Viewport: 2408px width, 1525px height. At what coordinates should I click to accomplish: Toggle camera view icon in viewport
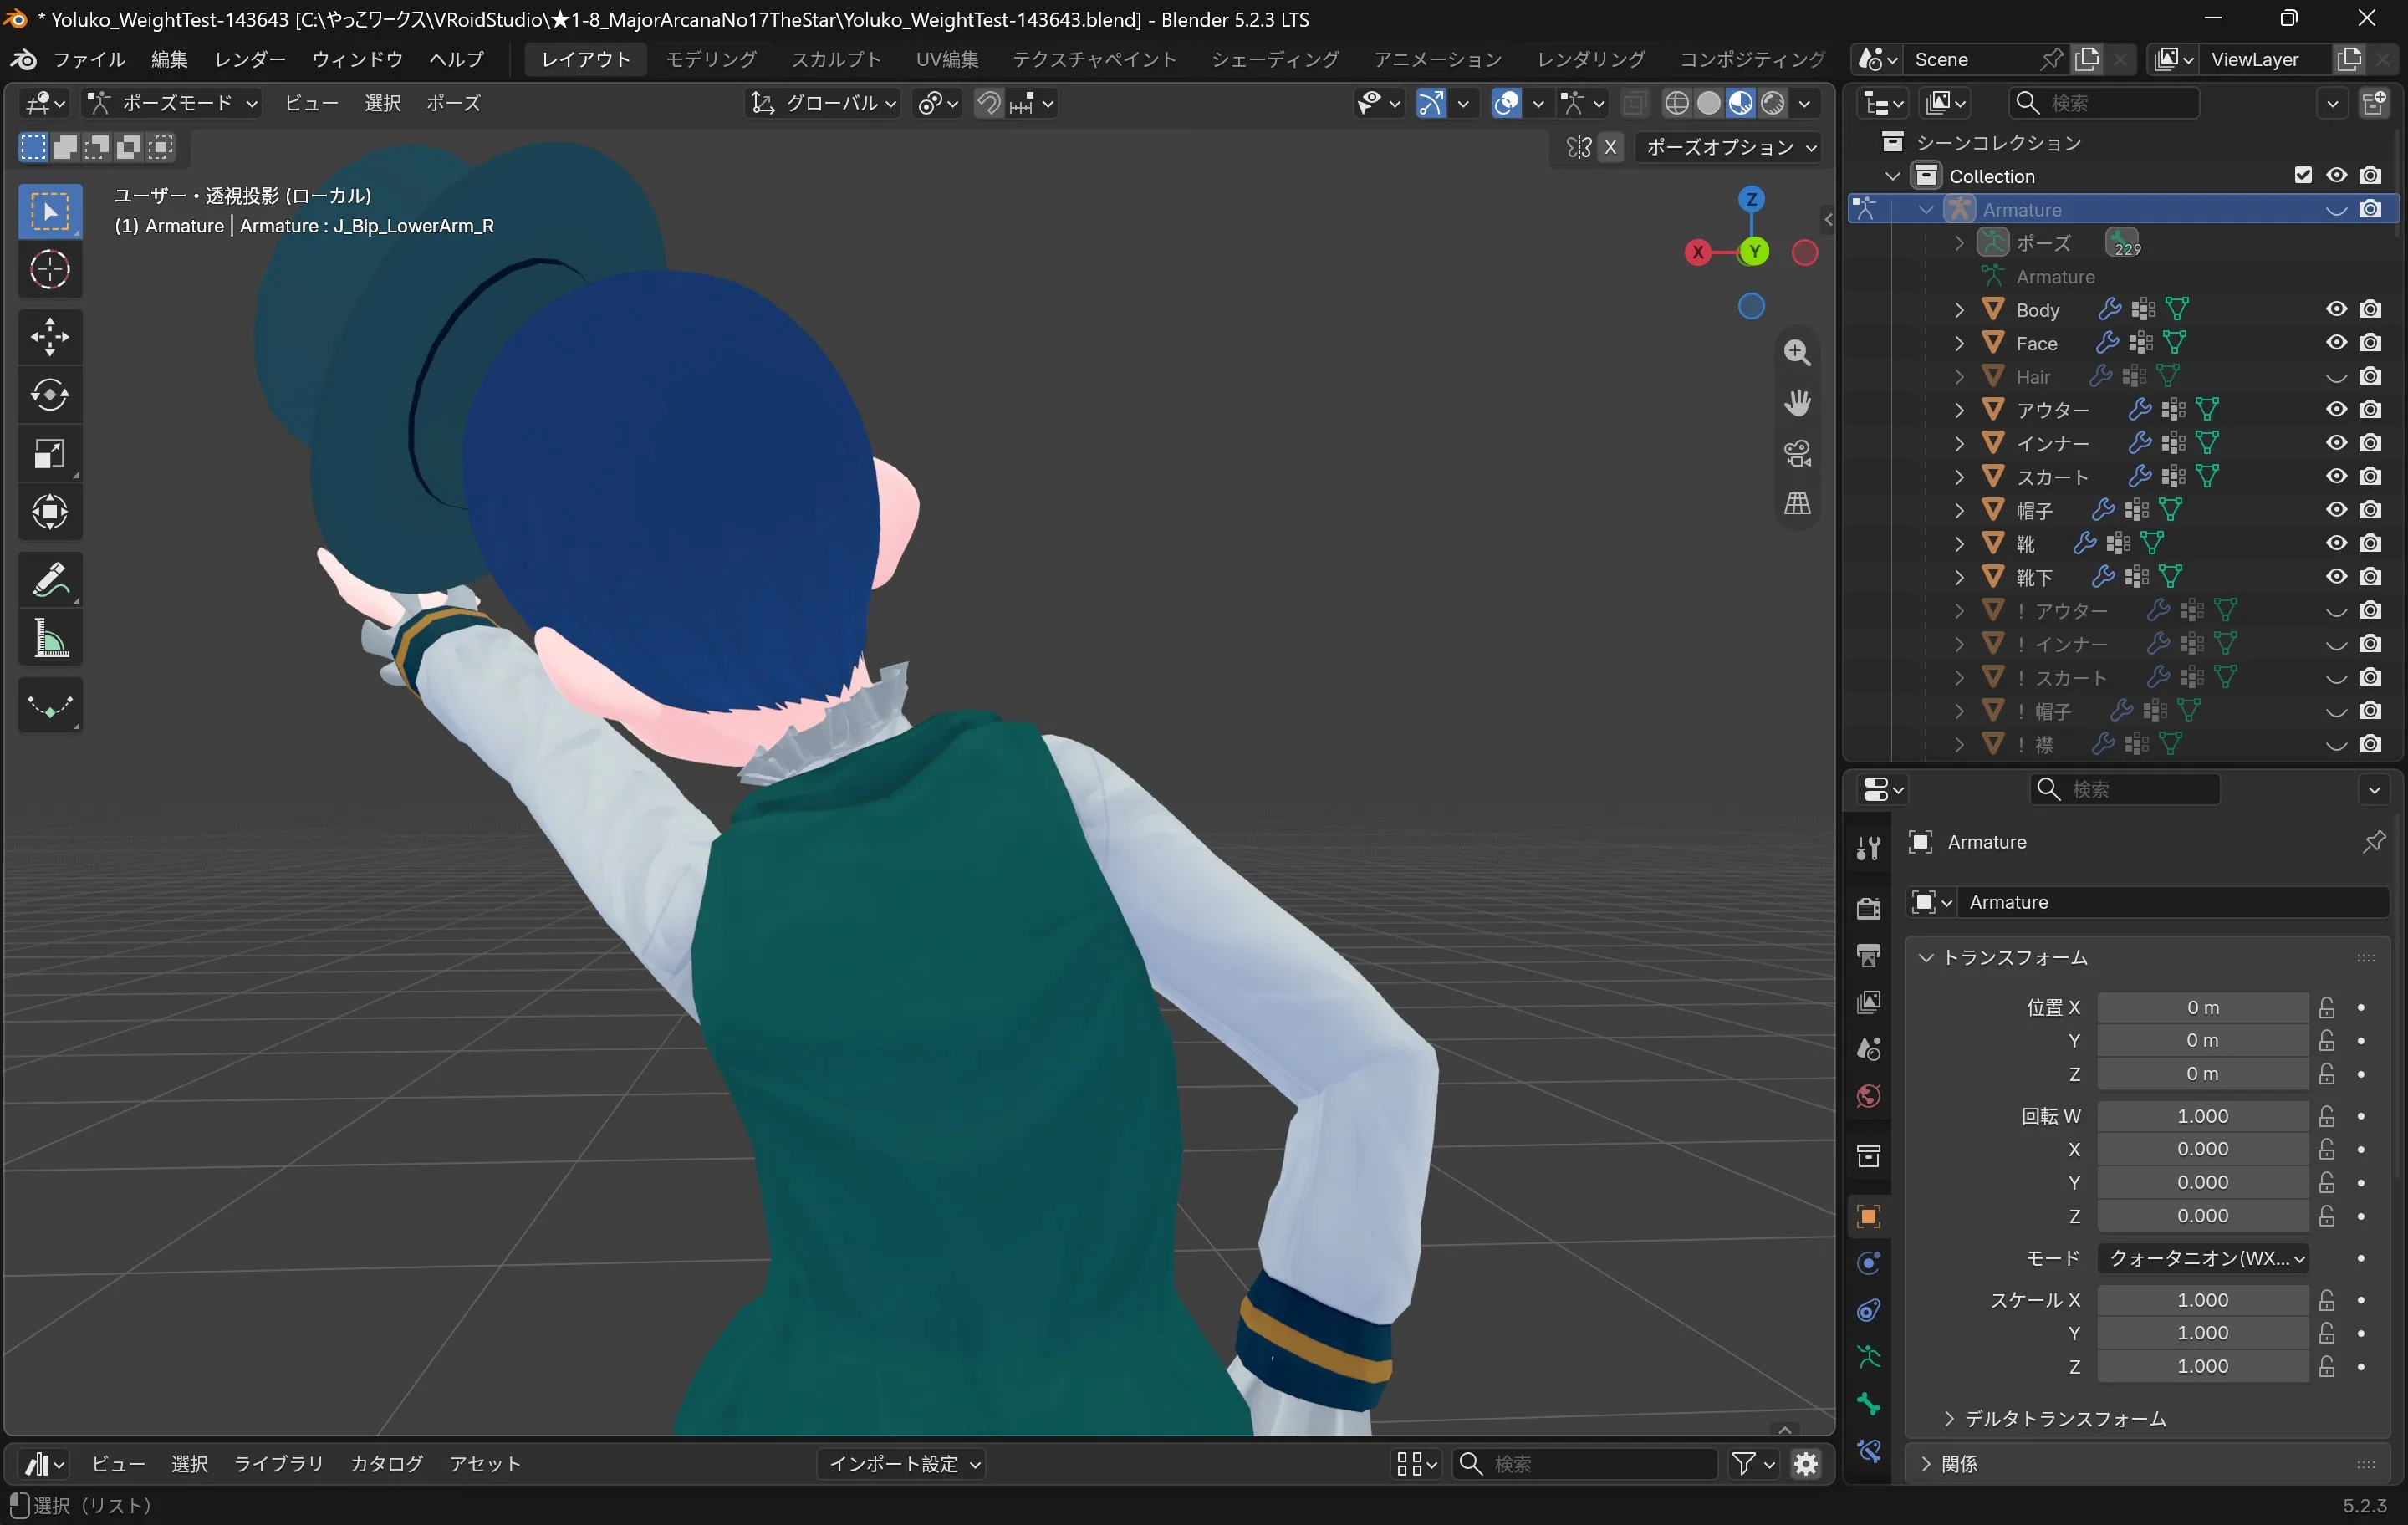point(1797,453)
